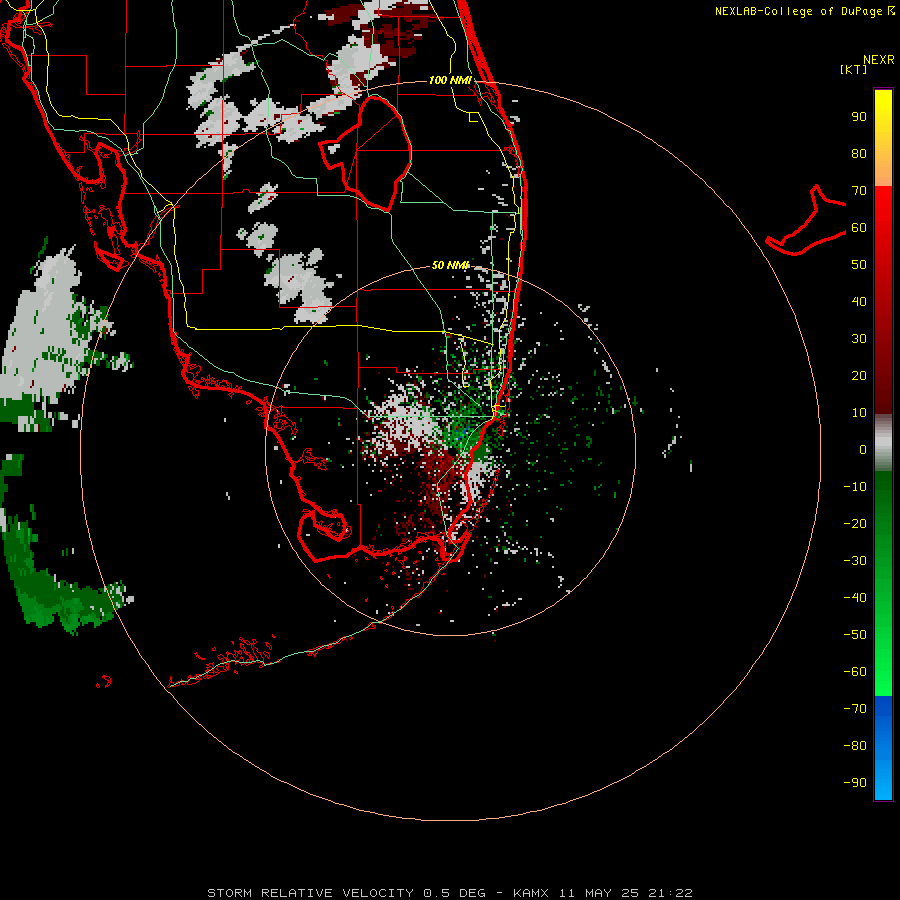Click the -20 value on velocity scale

coord(855,523)
